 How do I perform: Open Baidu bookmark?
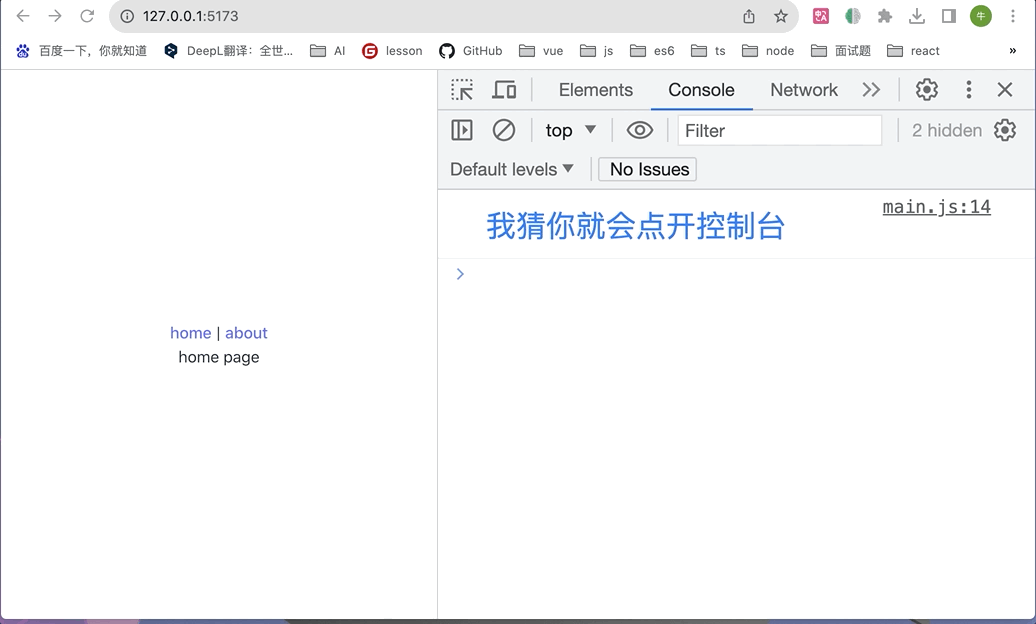point(81,51)
